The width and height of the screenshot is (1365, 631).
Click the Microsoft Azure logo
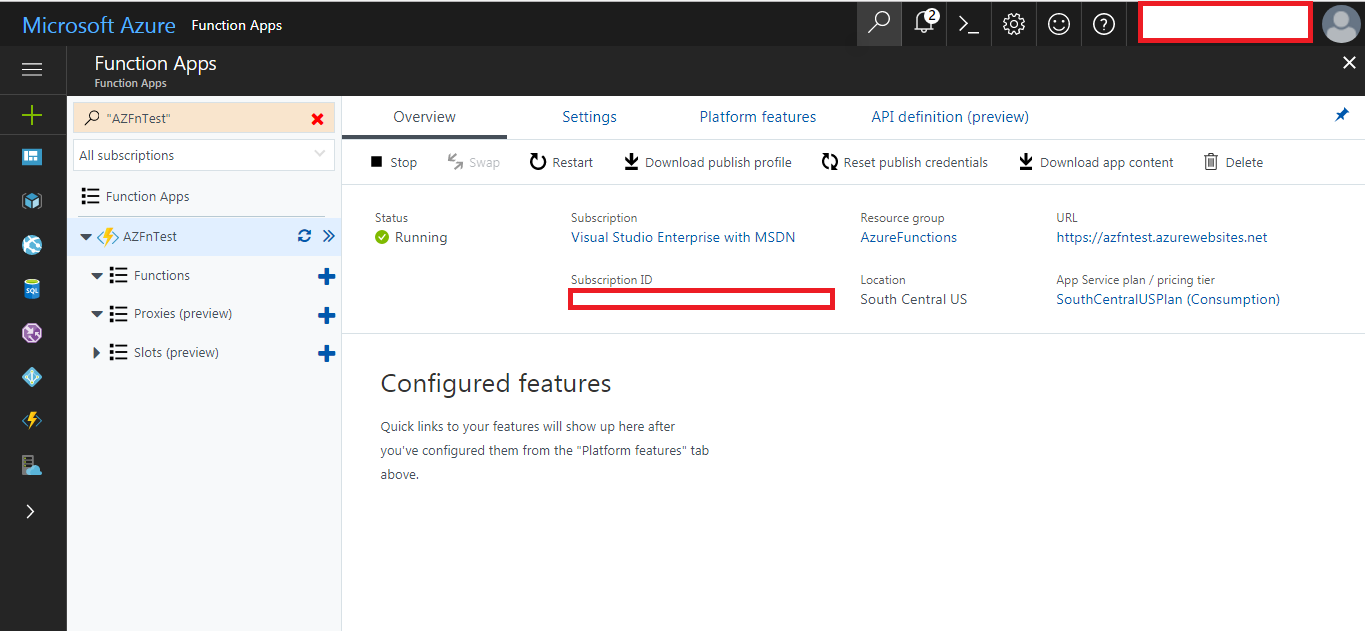tap(99, 25)
